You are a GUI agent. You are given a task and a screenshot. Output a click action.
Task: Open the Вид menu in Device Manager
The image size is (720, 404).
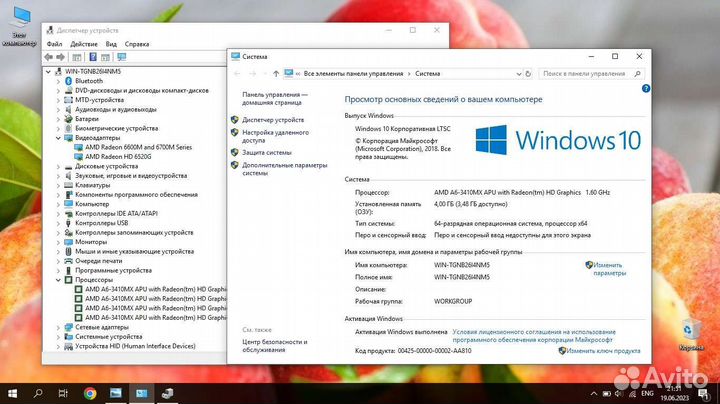tap(111, 44)
